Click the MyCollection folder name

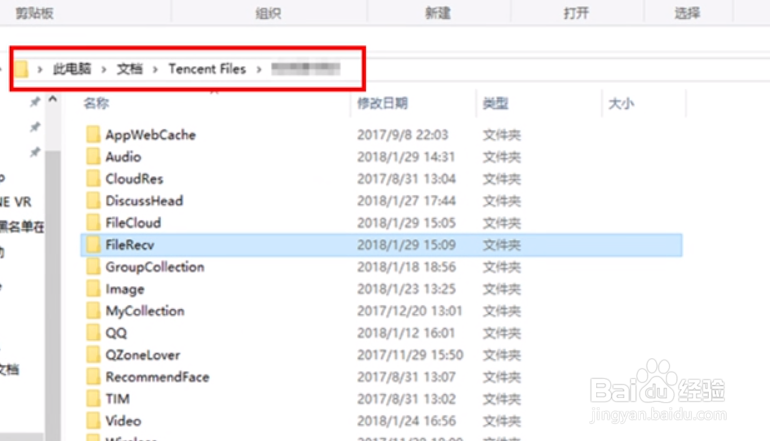coord(145,311)
